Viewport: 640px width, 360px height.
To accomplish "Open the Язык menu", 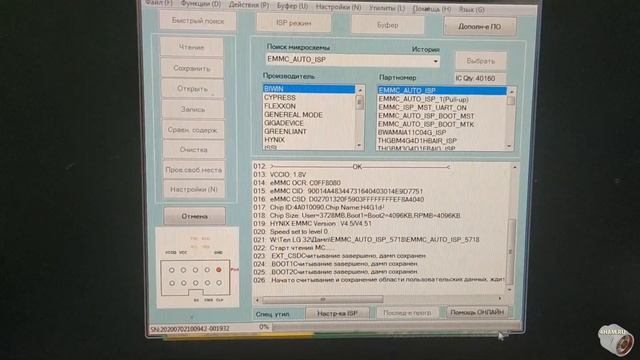I will [471, 10].
